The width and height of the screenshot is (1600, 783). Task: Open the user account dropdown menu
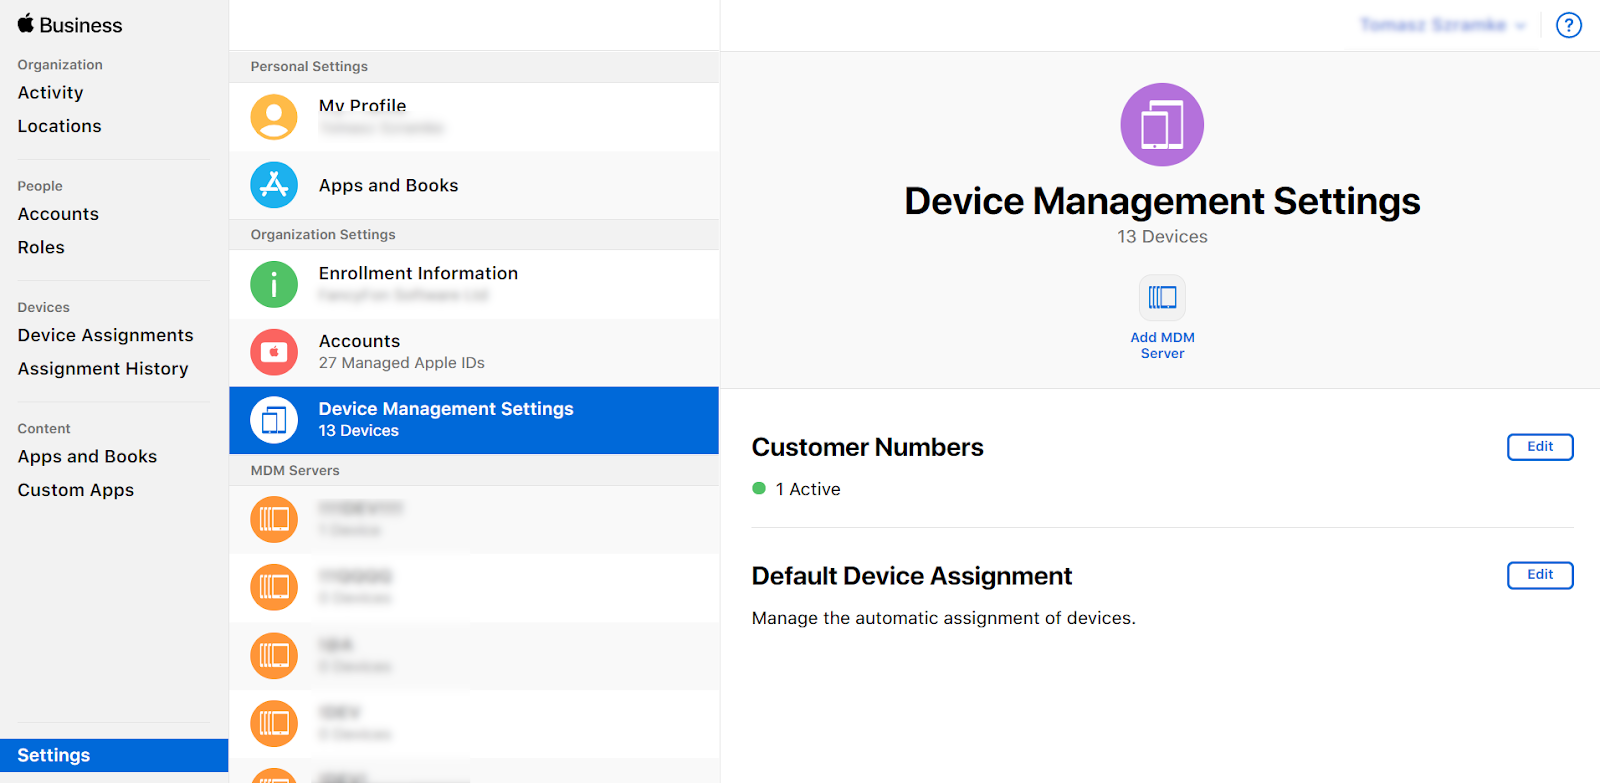[x=1442, y=25]
